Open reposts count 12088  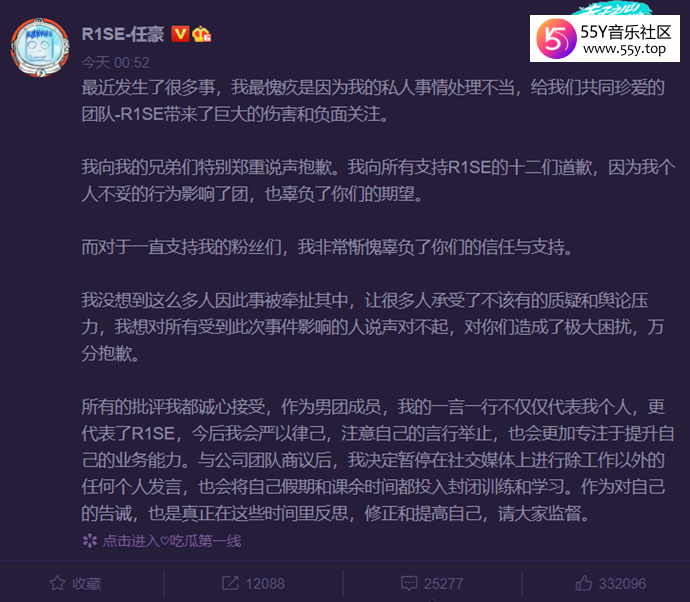coord(265,584)
